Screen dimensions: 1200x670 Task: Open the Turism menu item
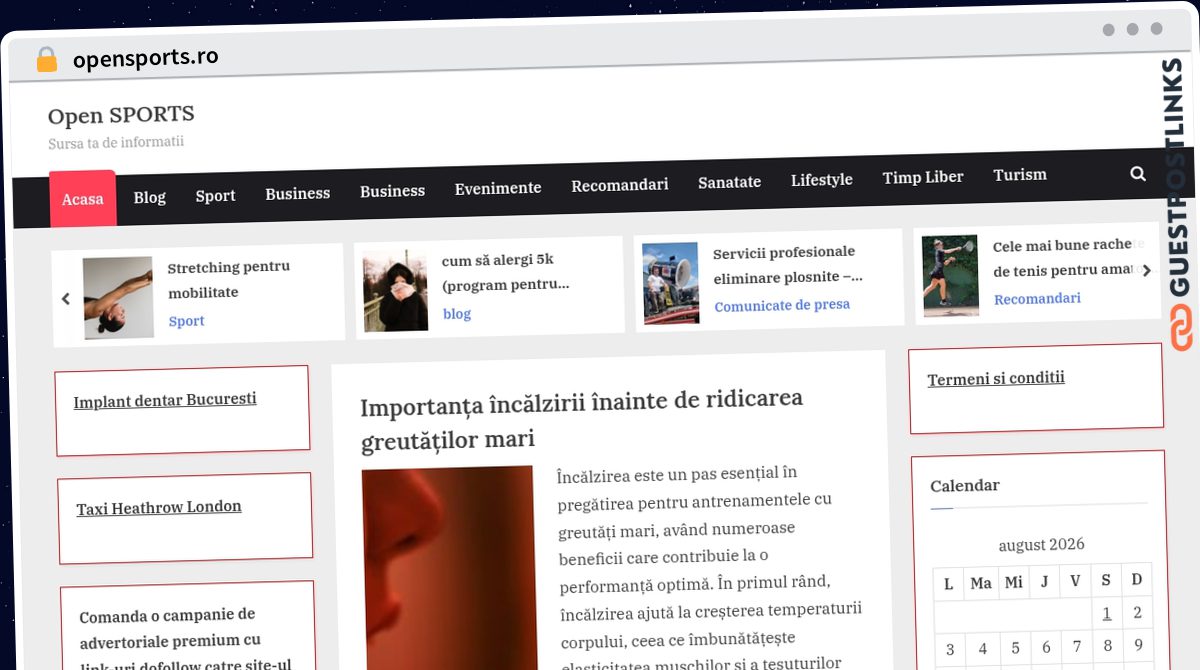[1020, 174]
